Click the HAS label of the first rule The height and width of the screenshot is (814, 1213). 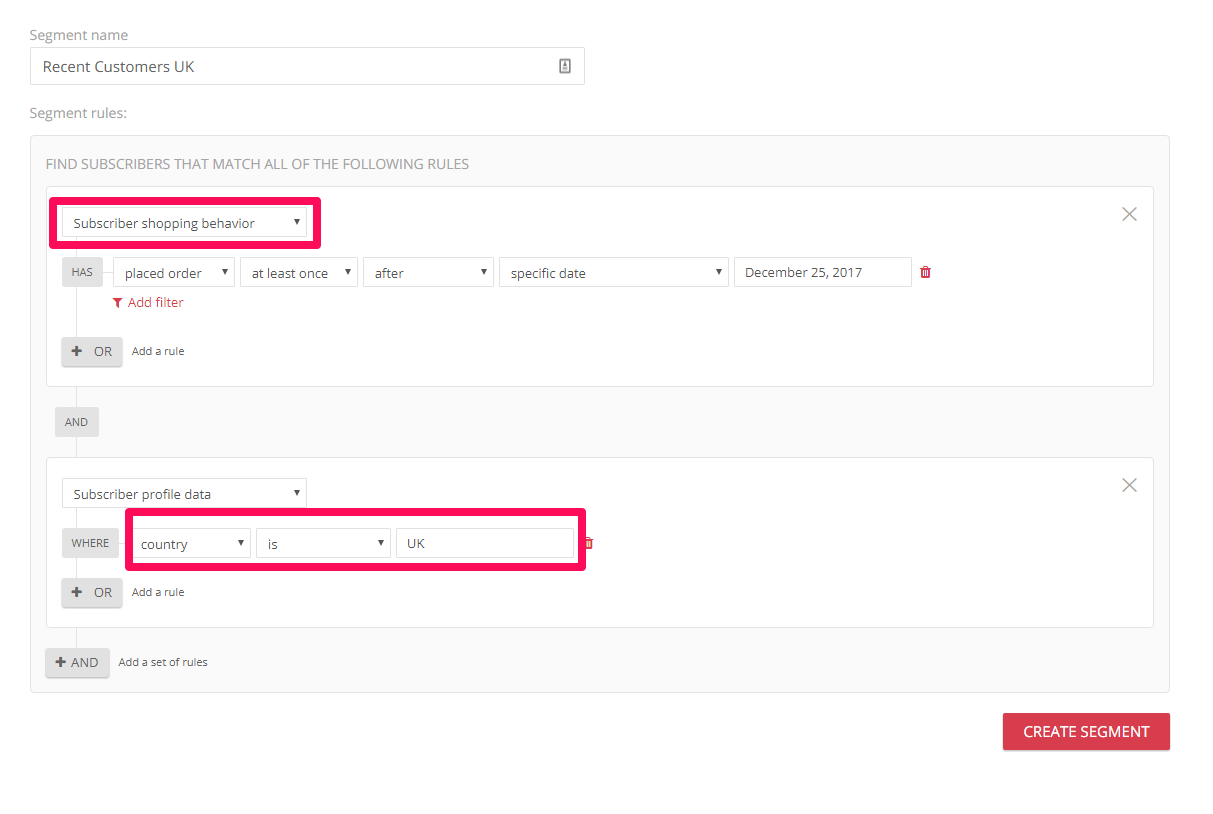click(82, 272)
